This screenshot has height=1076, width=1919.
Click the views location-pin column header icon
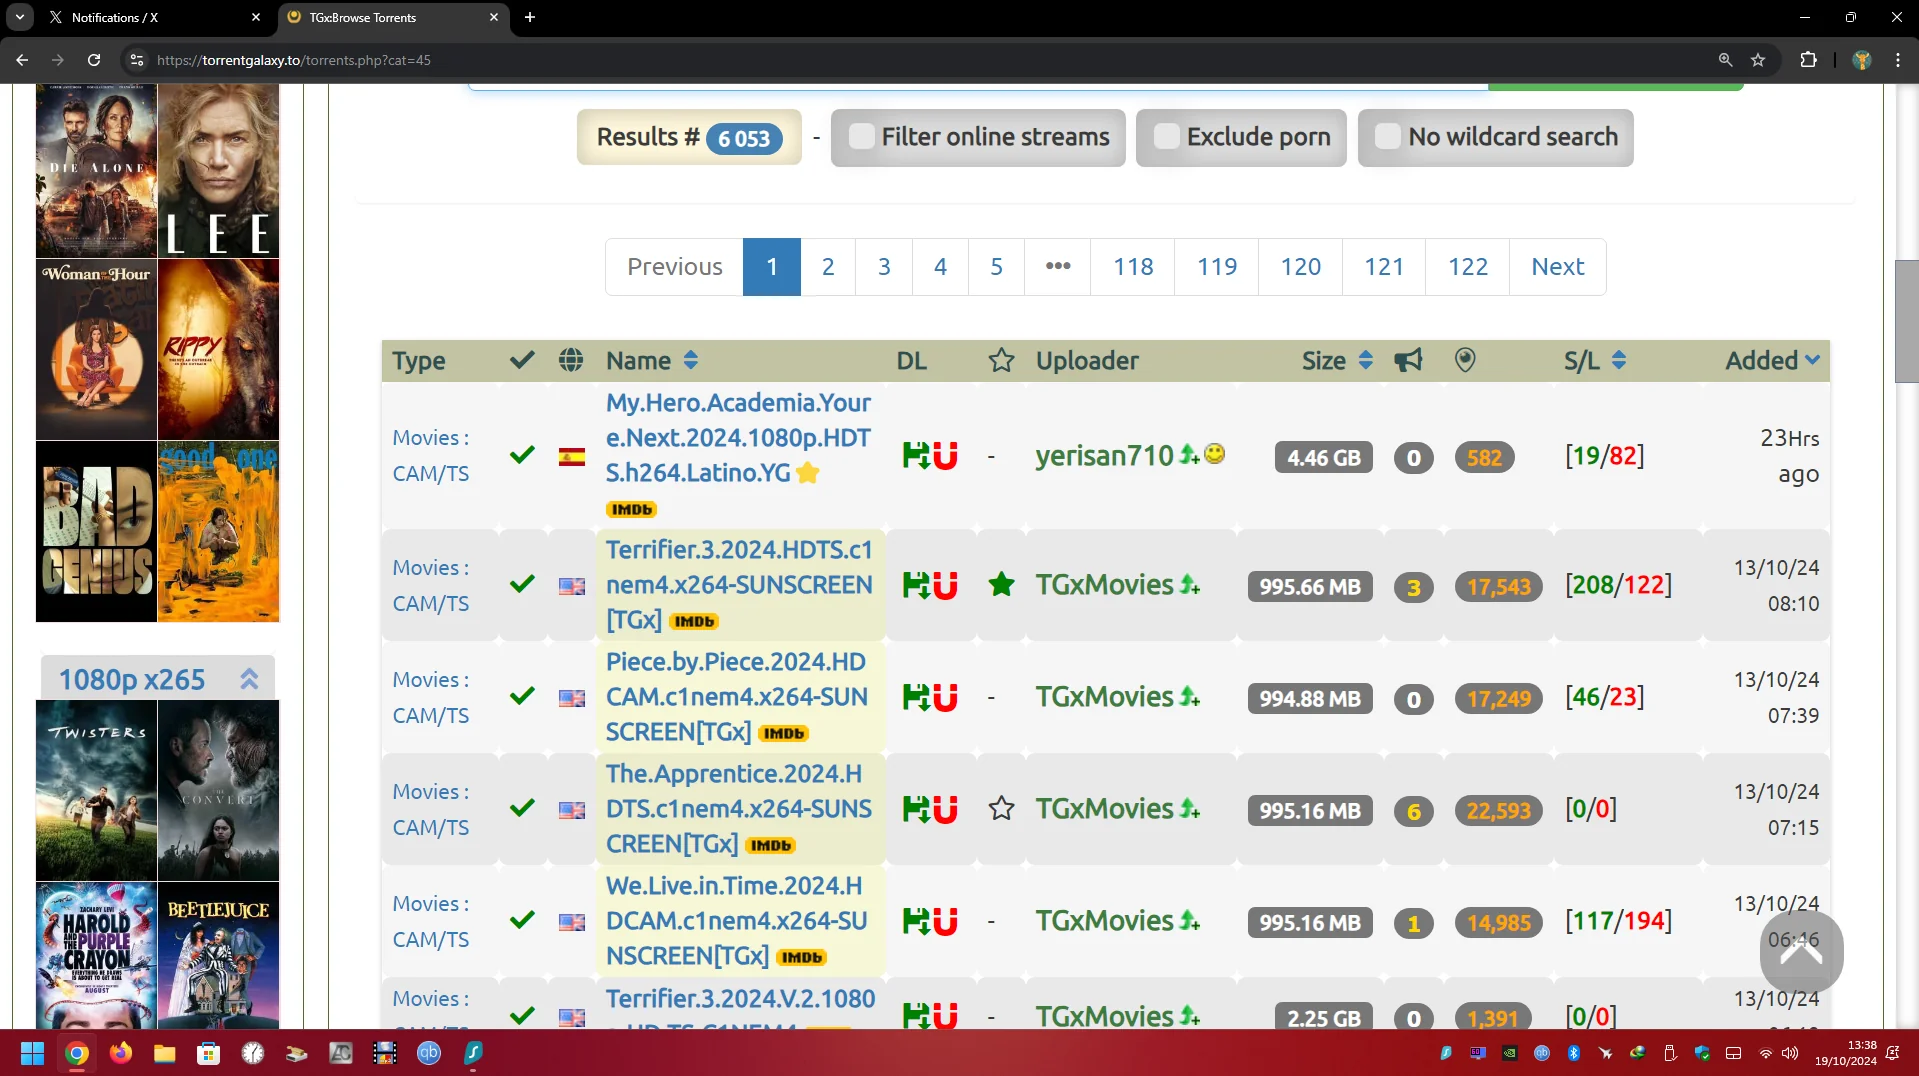point(1465,360)
